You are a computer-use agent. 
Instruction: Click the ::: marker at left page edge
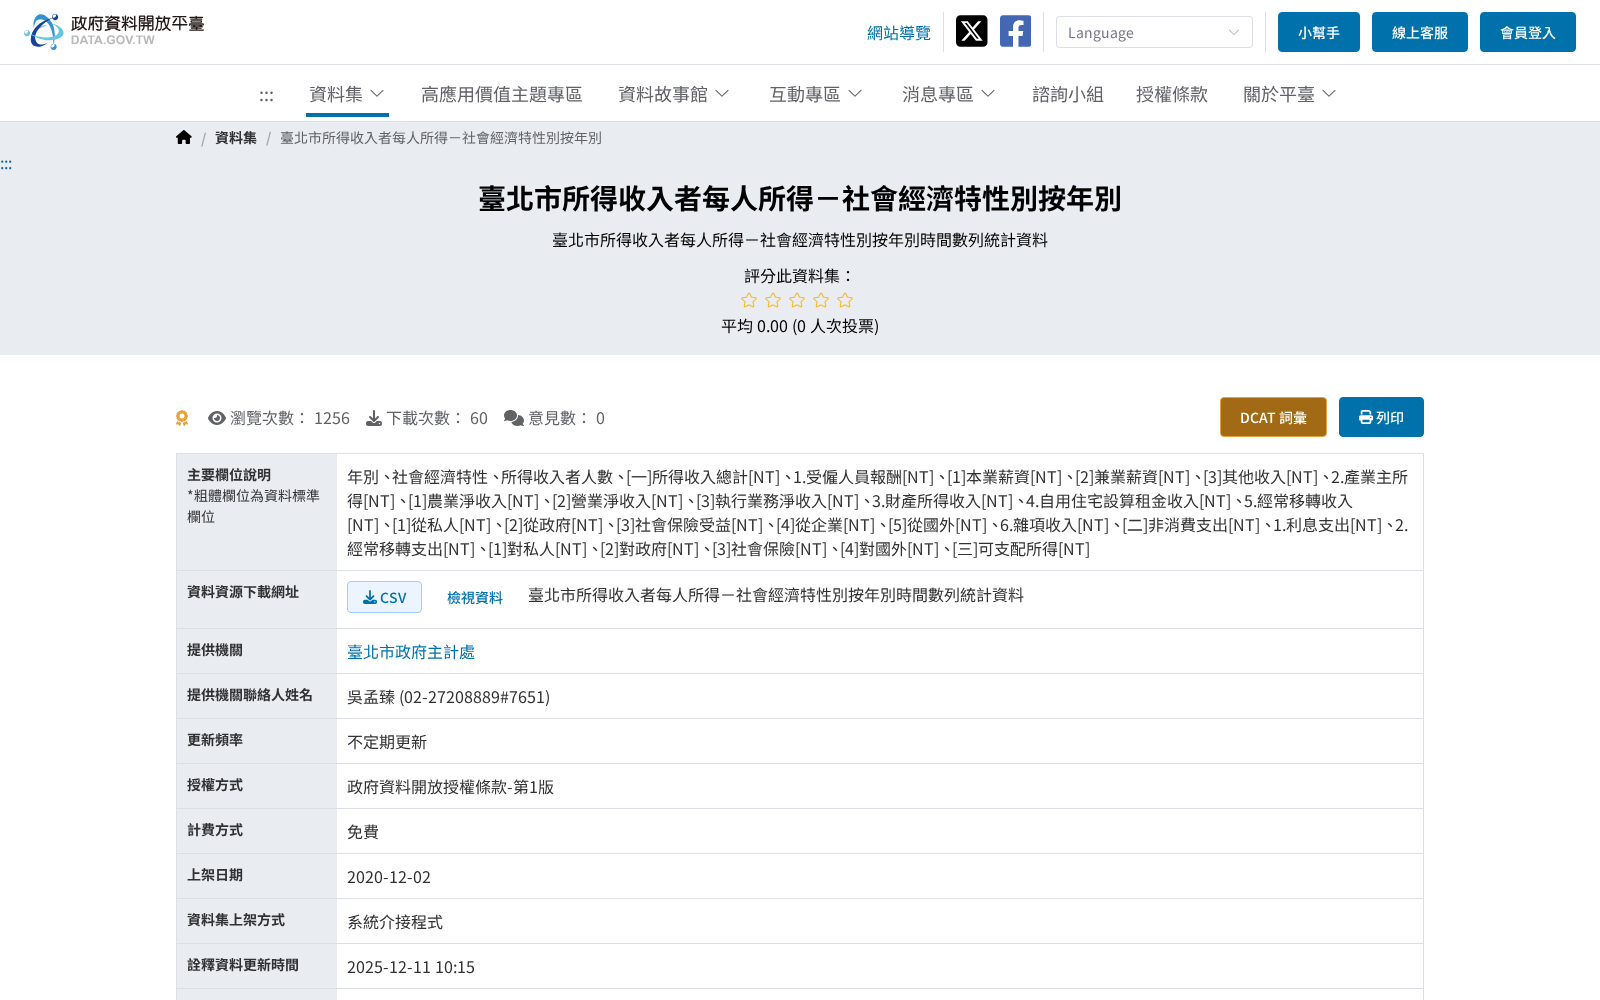[6, 164]
